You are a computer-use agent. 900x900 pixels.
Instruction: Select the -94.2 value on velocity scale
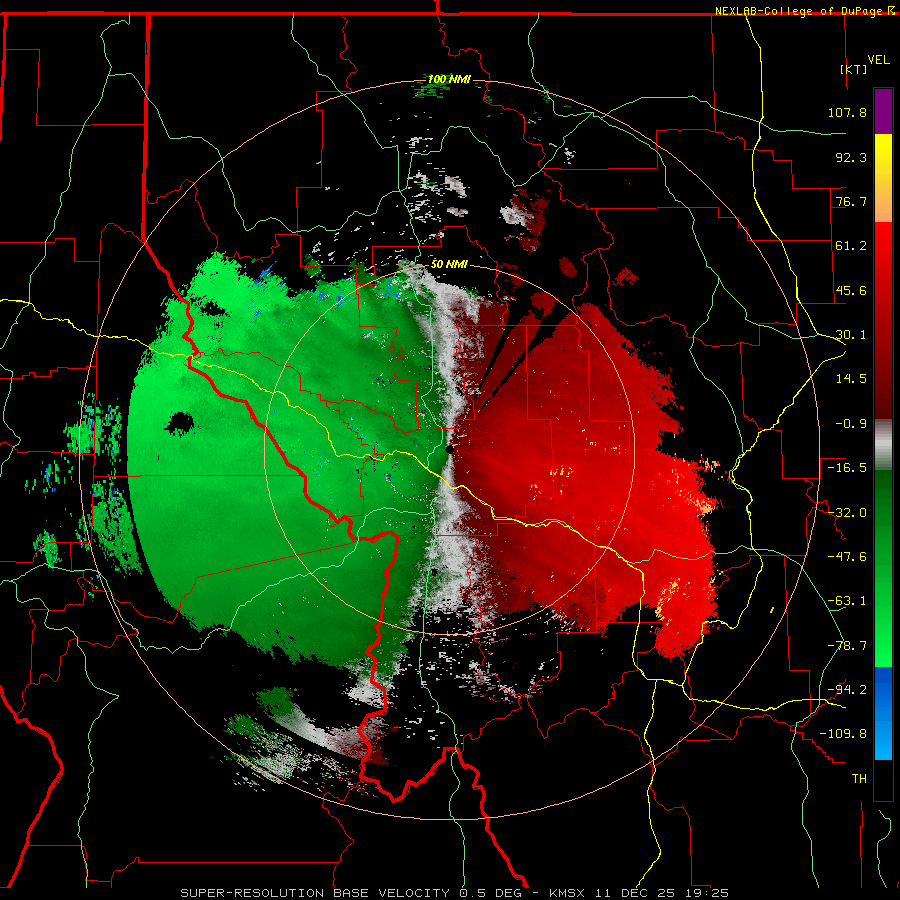[847, 690]
